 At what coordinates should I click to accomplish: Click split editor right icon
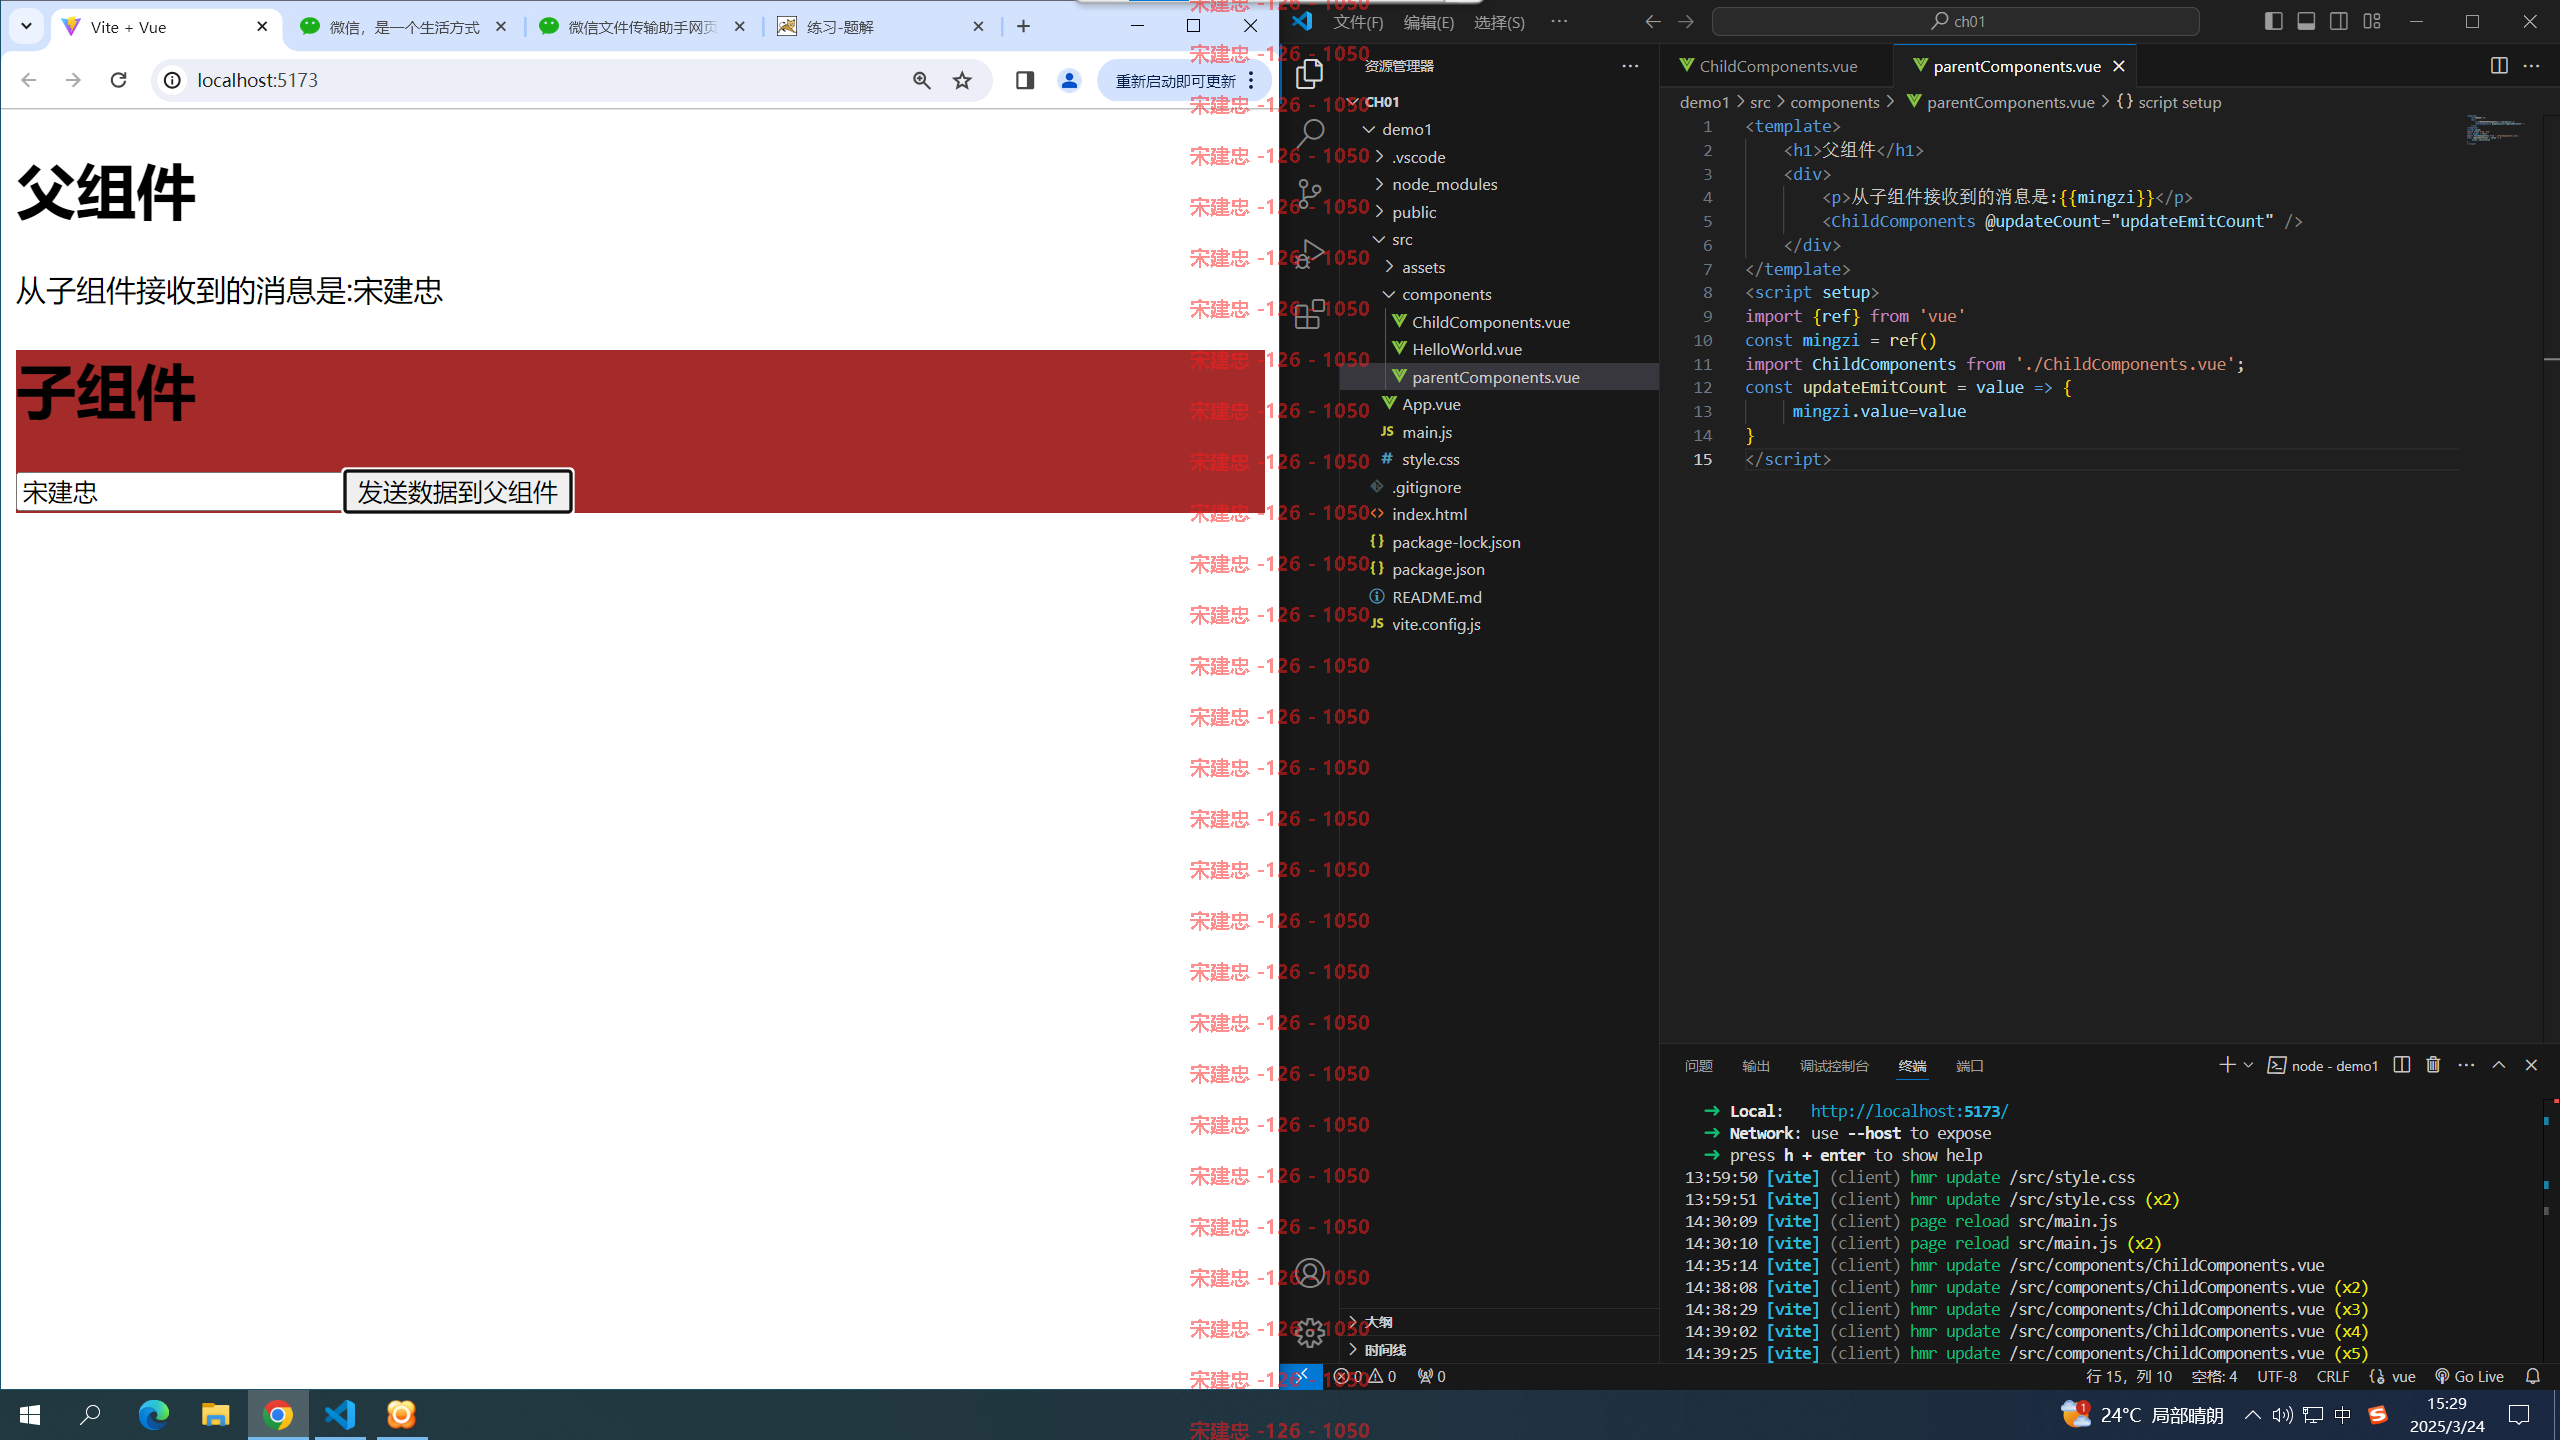click(2498, 66)
